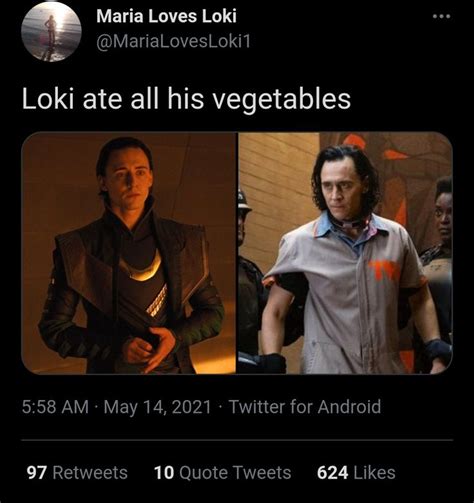This screenshot has width=474, height=503.
Task: Open the @MariaLovesLoki1 handle link
Action: coord(173,42)
